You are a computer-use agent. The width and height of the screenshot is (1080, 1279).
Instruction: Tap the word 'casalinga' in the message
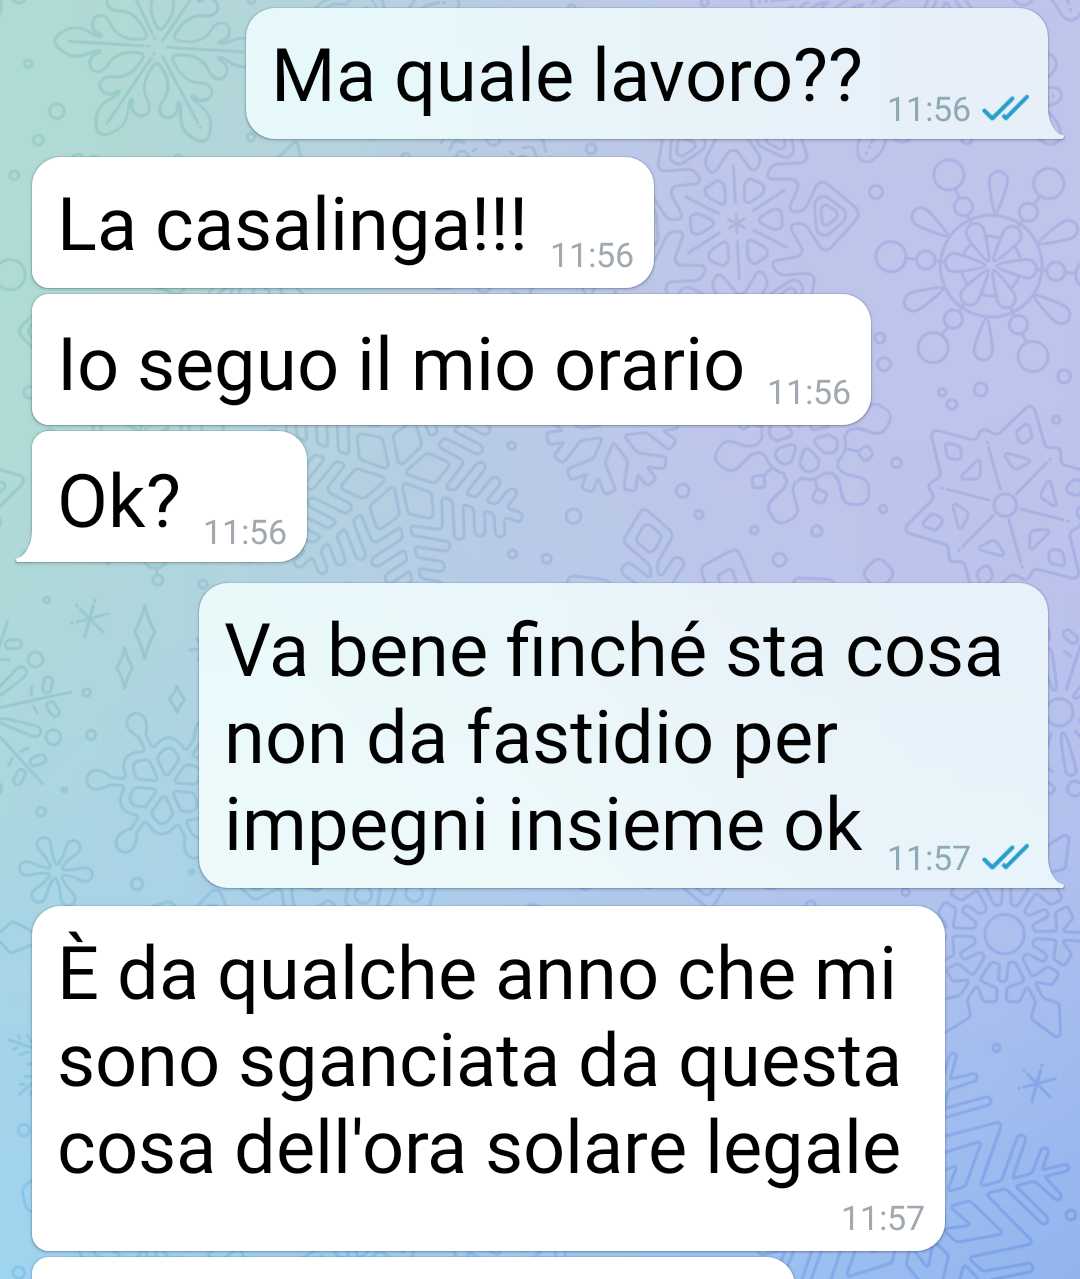point(311,228)
